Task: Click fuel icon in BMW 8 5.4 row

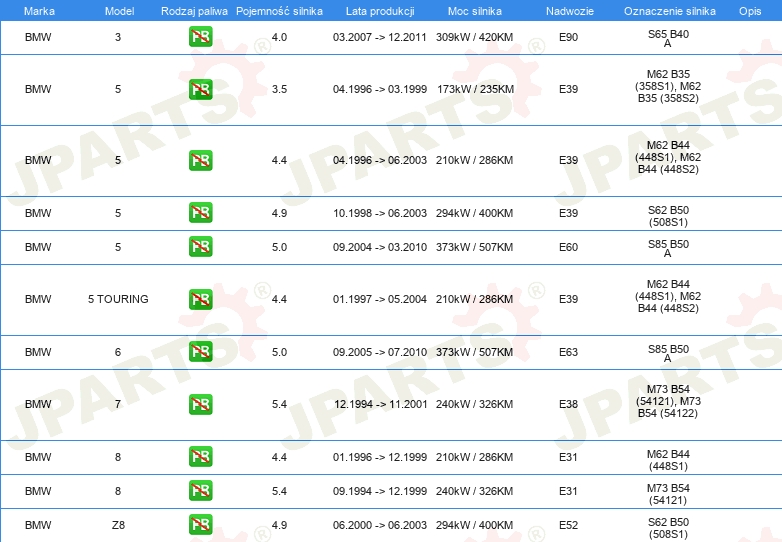Action: (200, 491)
